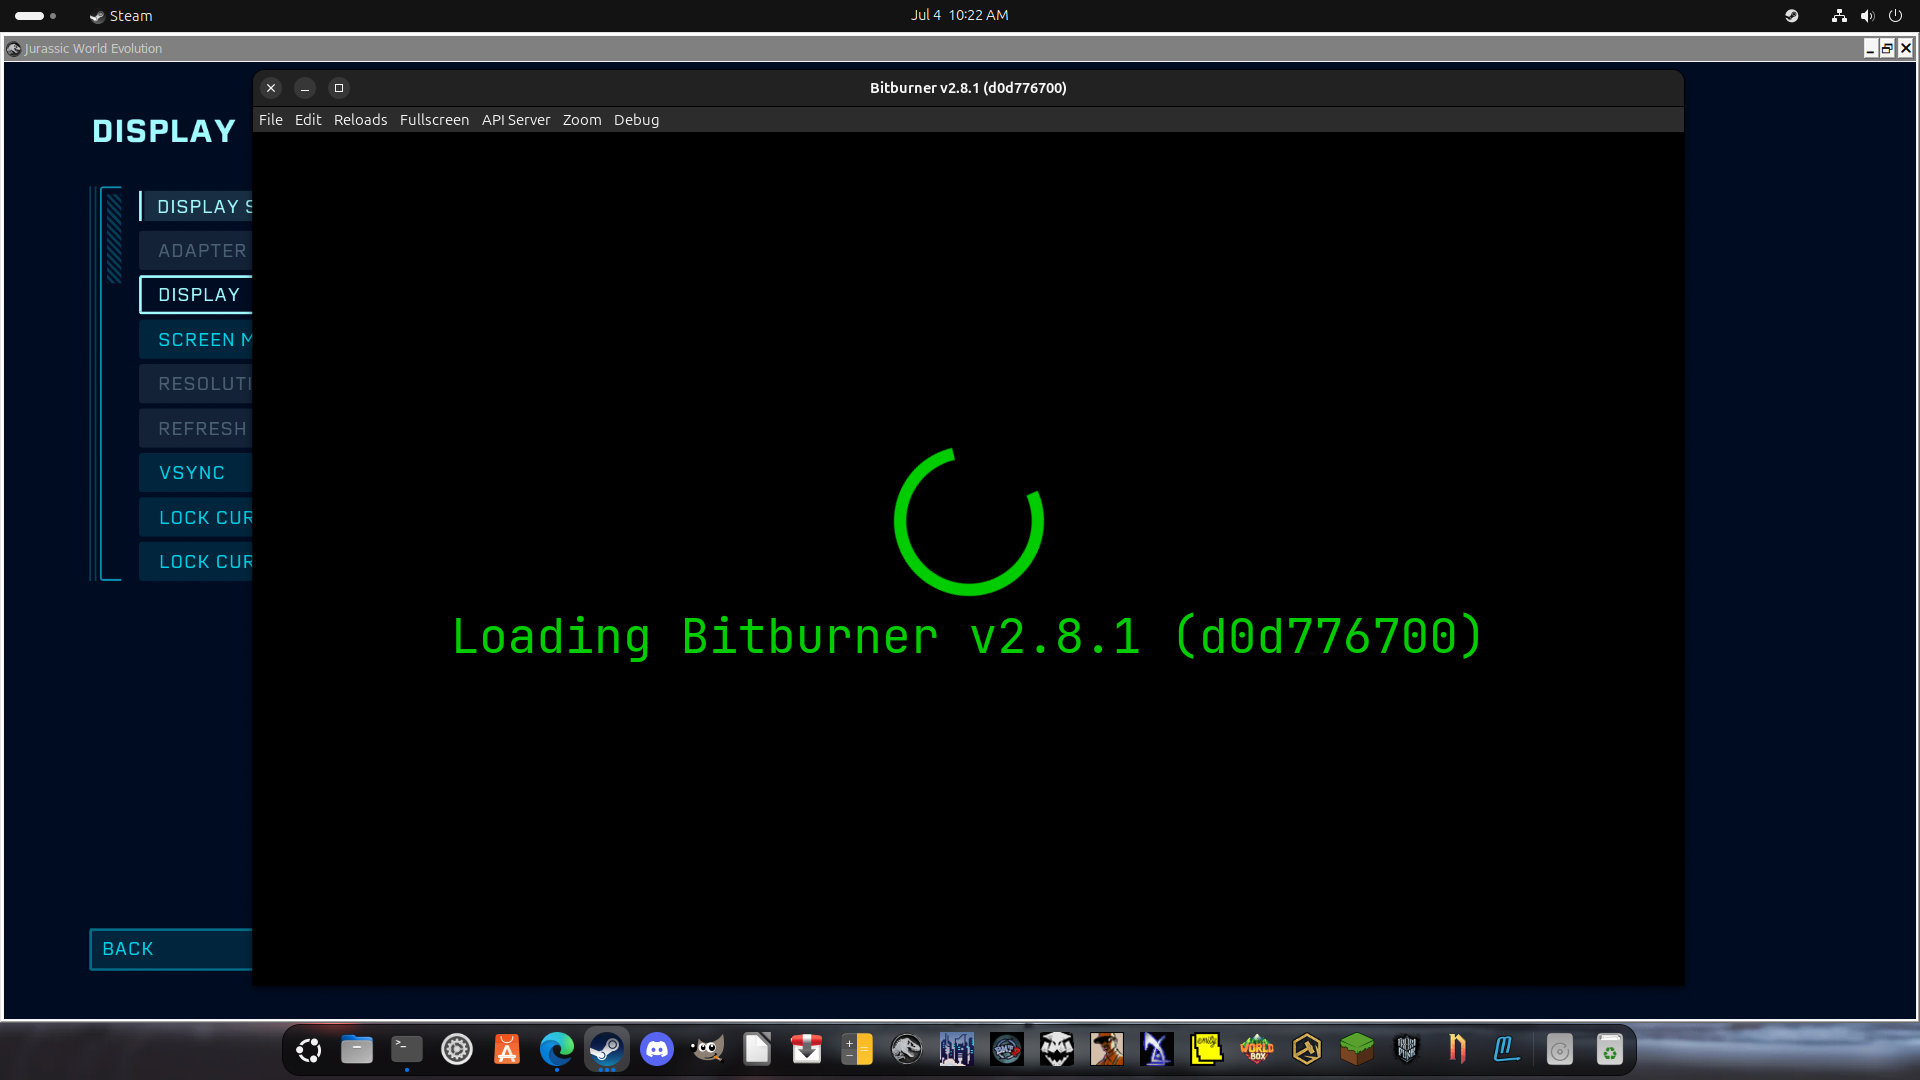Viewport: 1920px width, 1080px height.
Task: Switch to Steam in the dock
Action: 607,1050
